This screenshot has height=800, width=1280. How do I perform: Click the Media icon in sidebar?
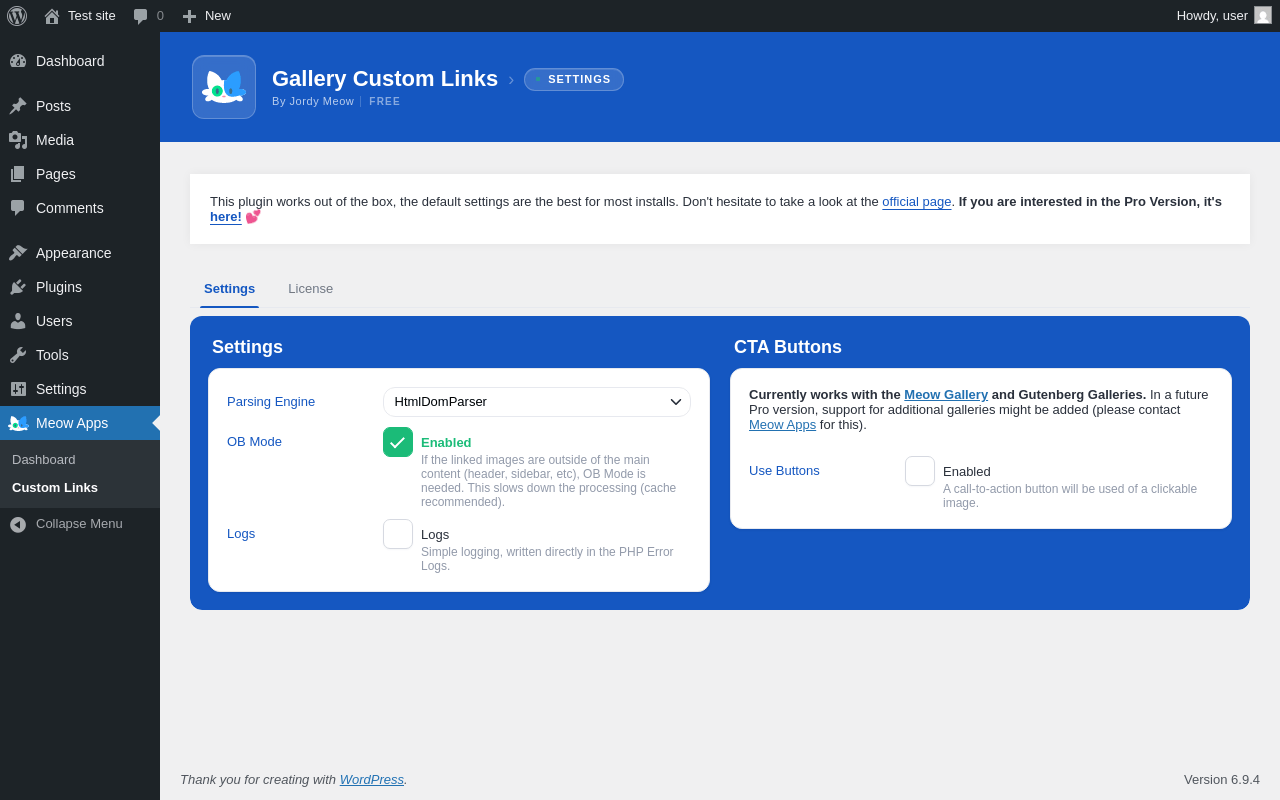coord(18,140)
